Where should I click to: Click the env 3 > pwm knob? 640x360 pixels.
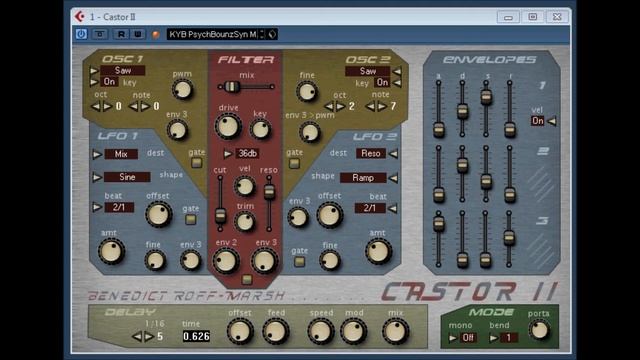(310, 132)
